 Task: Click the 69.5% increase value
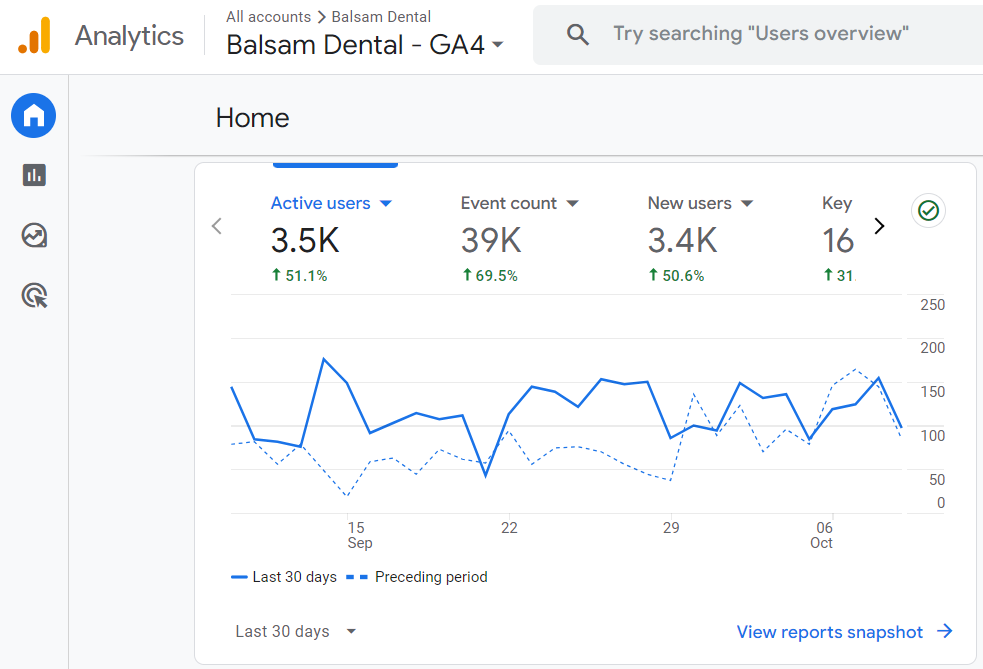[490, 275]
